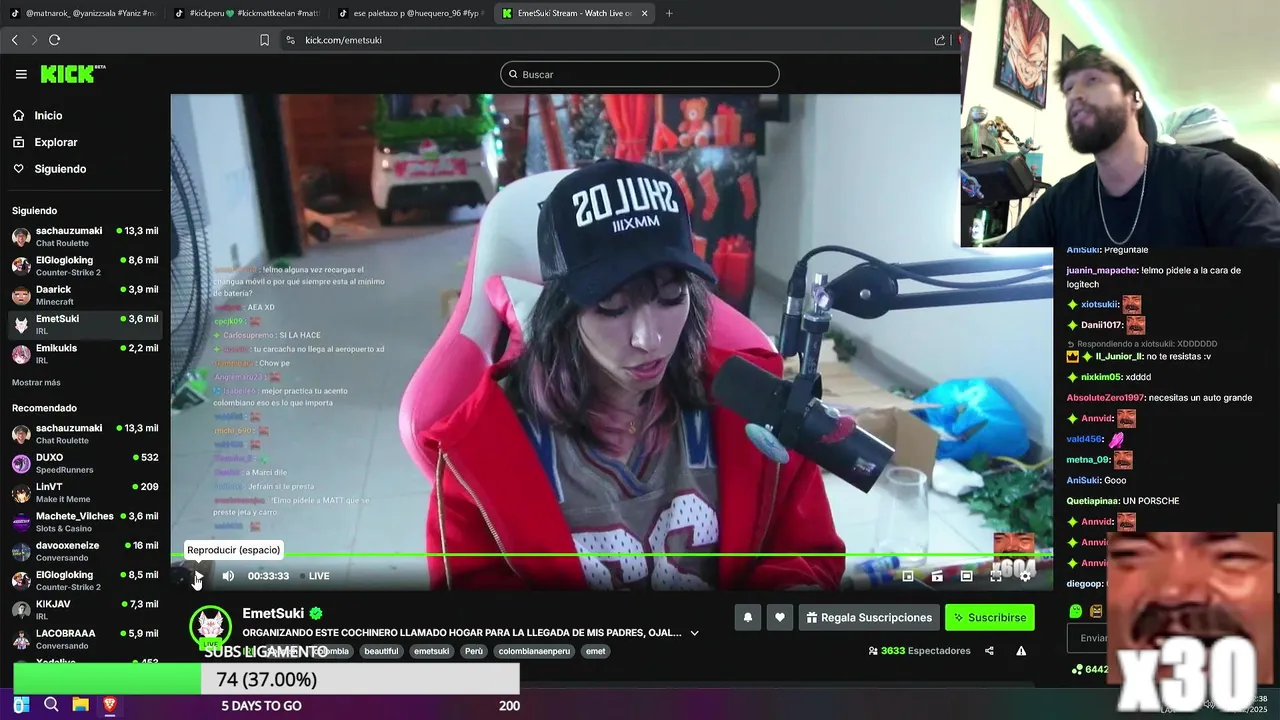The width and height of the screenshot is (1280, 720).
Task: Open Machete_Vilches Slots & Casino channel
Action: point(85,522)
